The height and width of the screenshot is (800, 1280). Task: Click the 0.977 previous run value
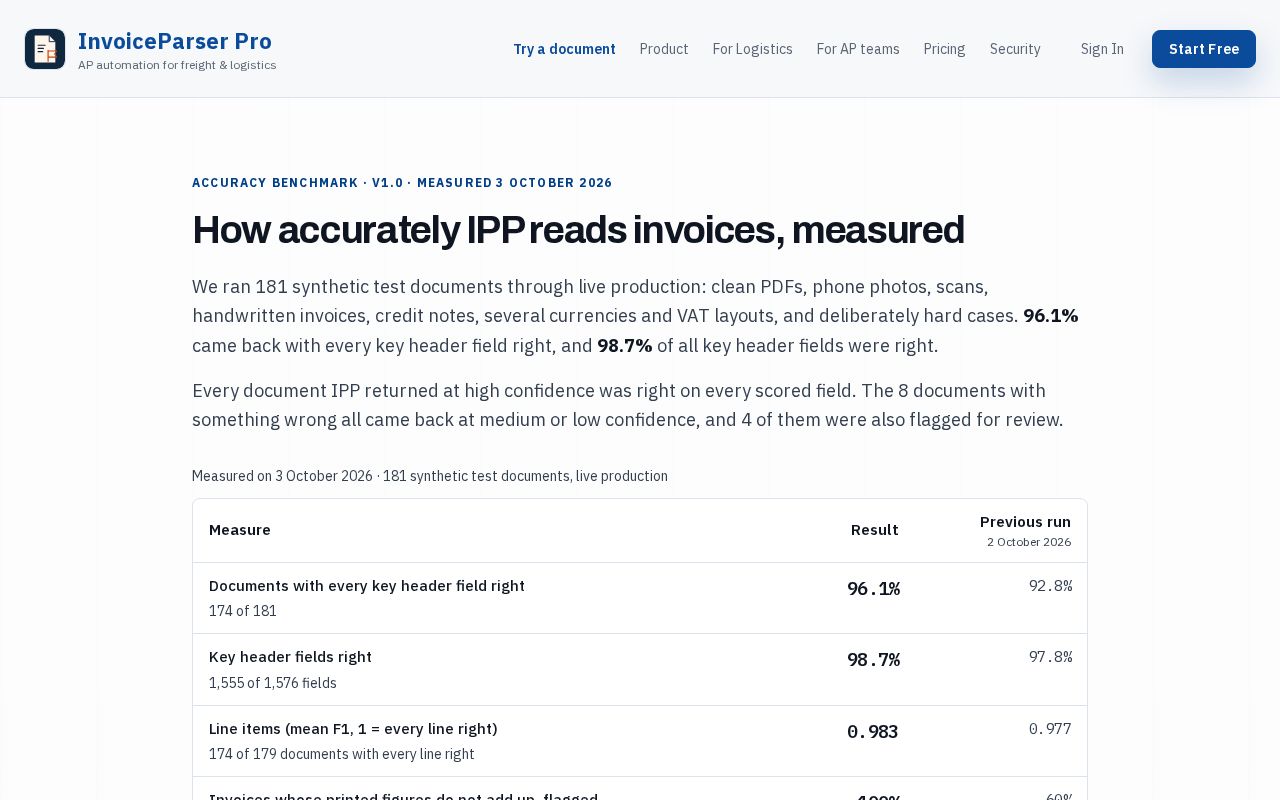[x=1050, y=729]
